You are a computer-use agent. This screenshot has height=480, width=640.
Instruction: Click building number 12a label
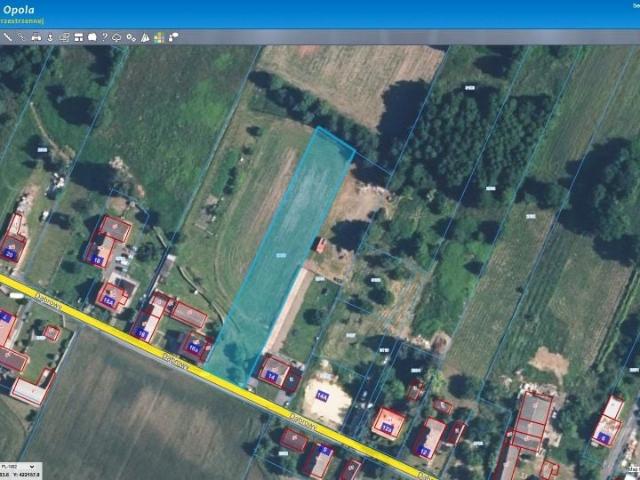pyautogui.click(x=387, y=428)
